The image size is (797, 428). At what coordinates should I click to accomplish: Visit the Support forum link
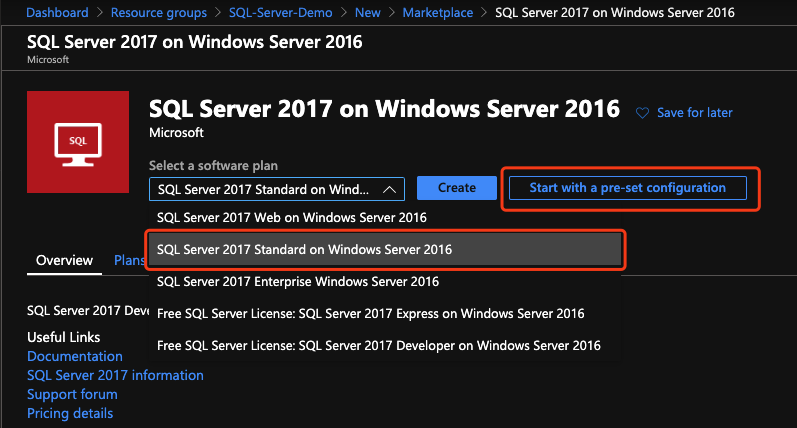pos(72,394)
